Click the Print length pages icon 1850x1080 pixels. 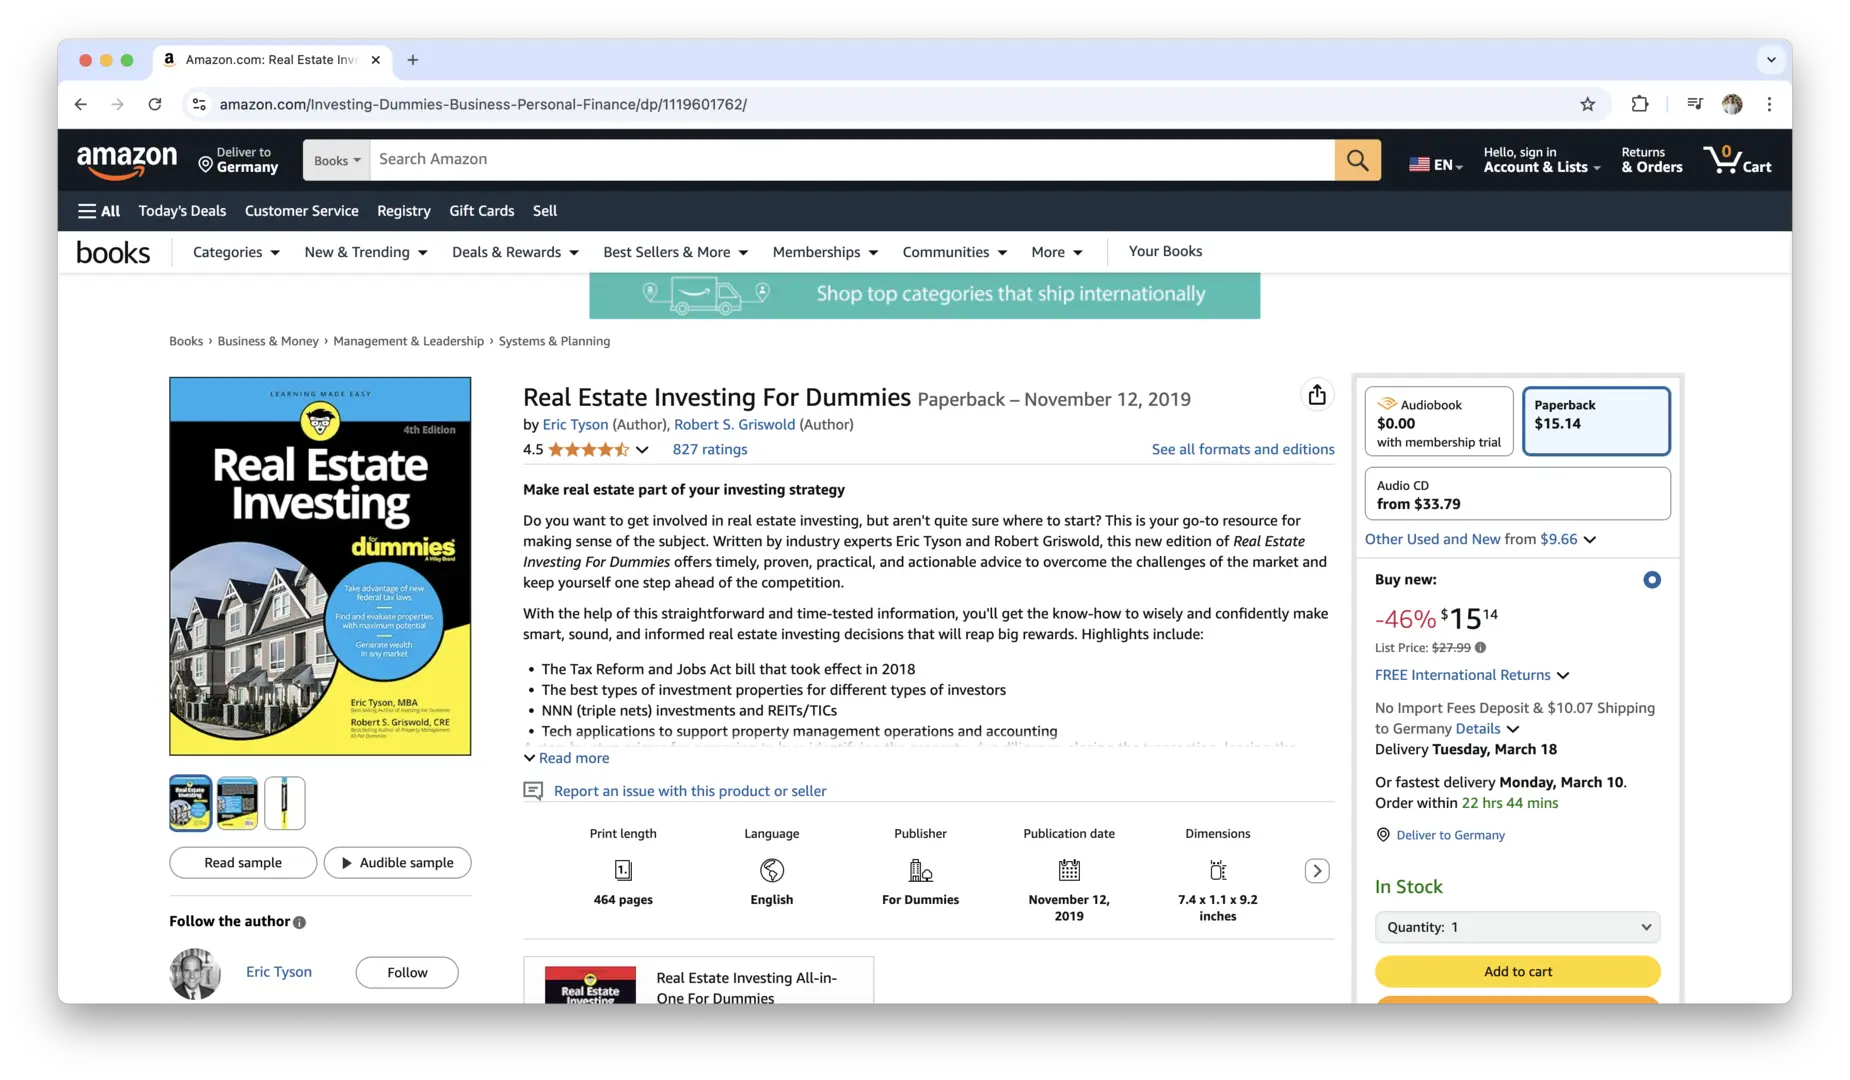tap(623, 870)
